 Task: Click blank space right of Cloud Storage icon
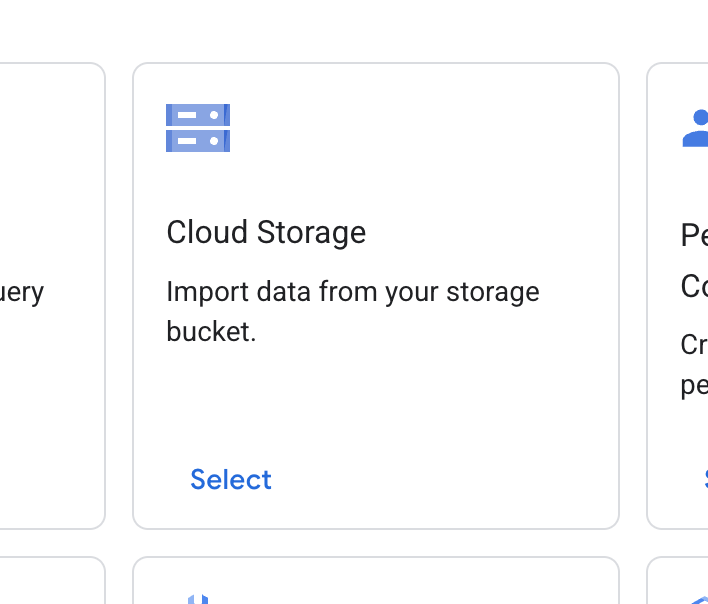(x=420, y=128)
